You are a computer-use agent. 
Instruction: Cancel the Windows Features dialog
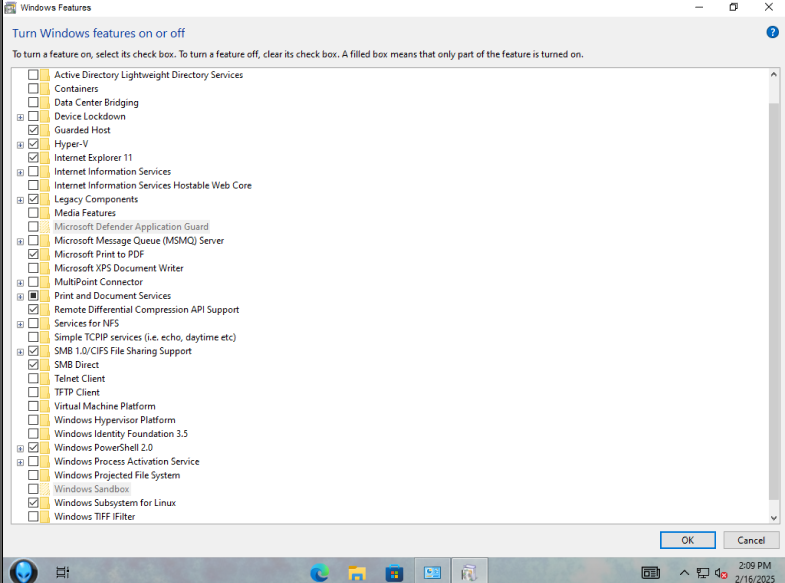pyautogui.click(x=751, y=540)
